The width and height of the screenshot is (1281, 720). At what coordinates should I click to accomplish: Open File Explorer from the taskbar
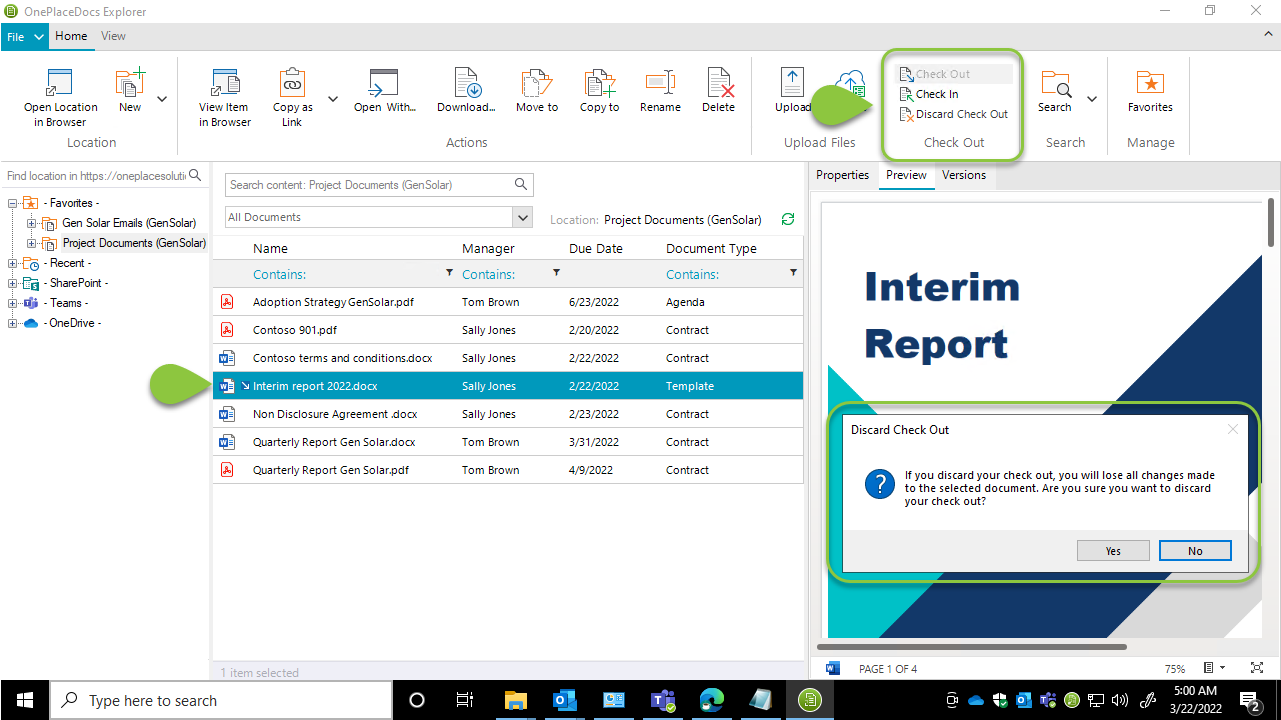(515, 700)
